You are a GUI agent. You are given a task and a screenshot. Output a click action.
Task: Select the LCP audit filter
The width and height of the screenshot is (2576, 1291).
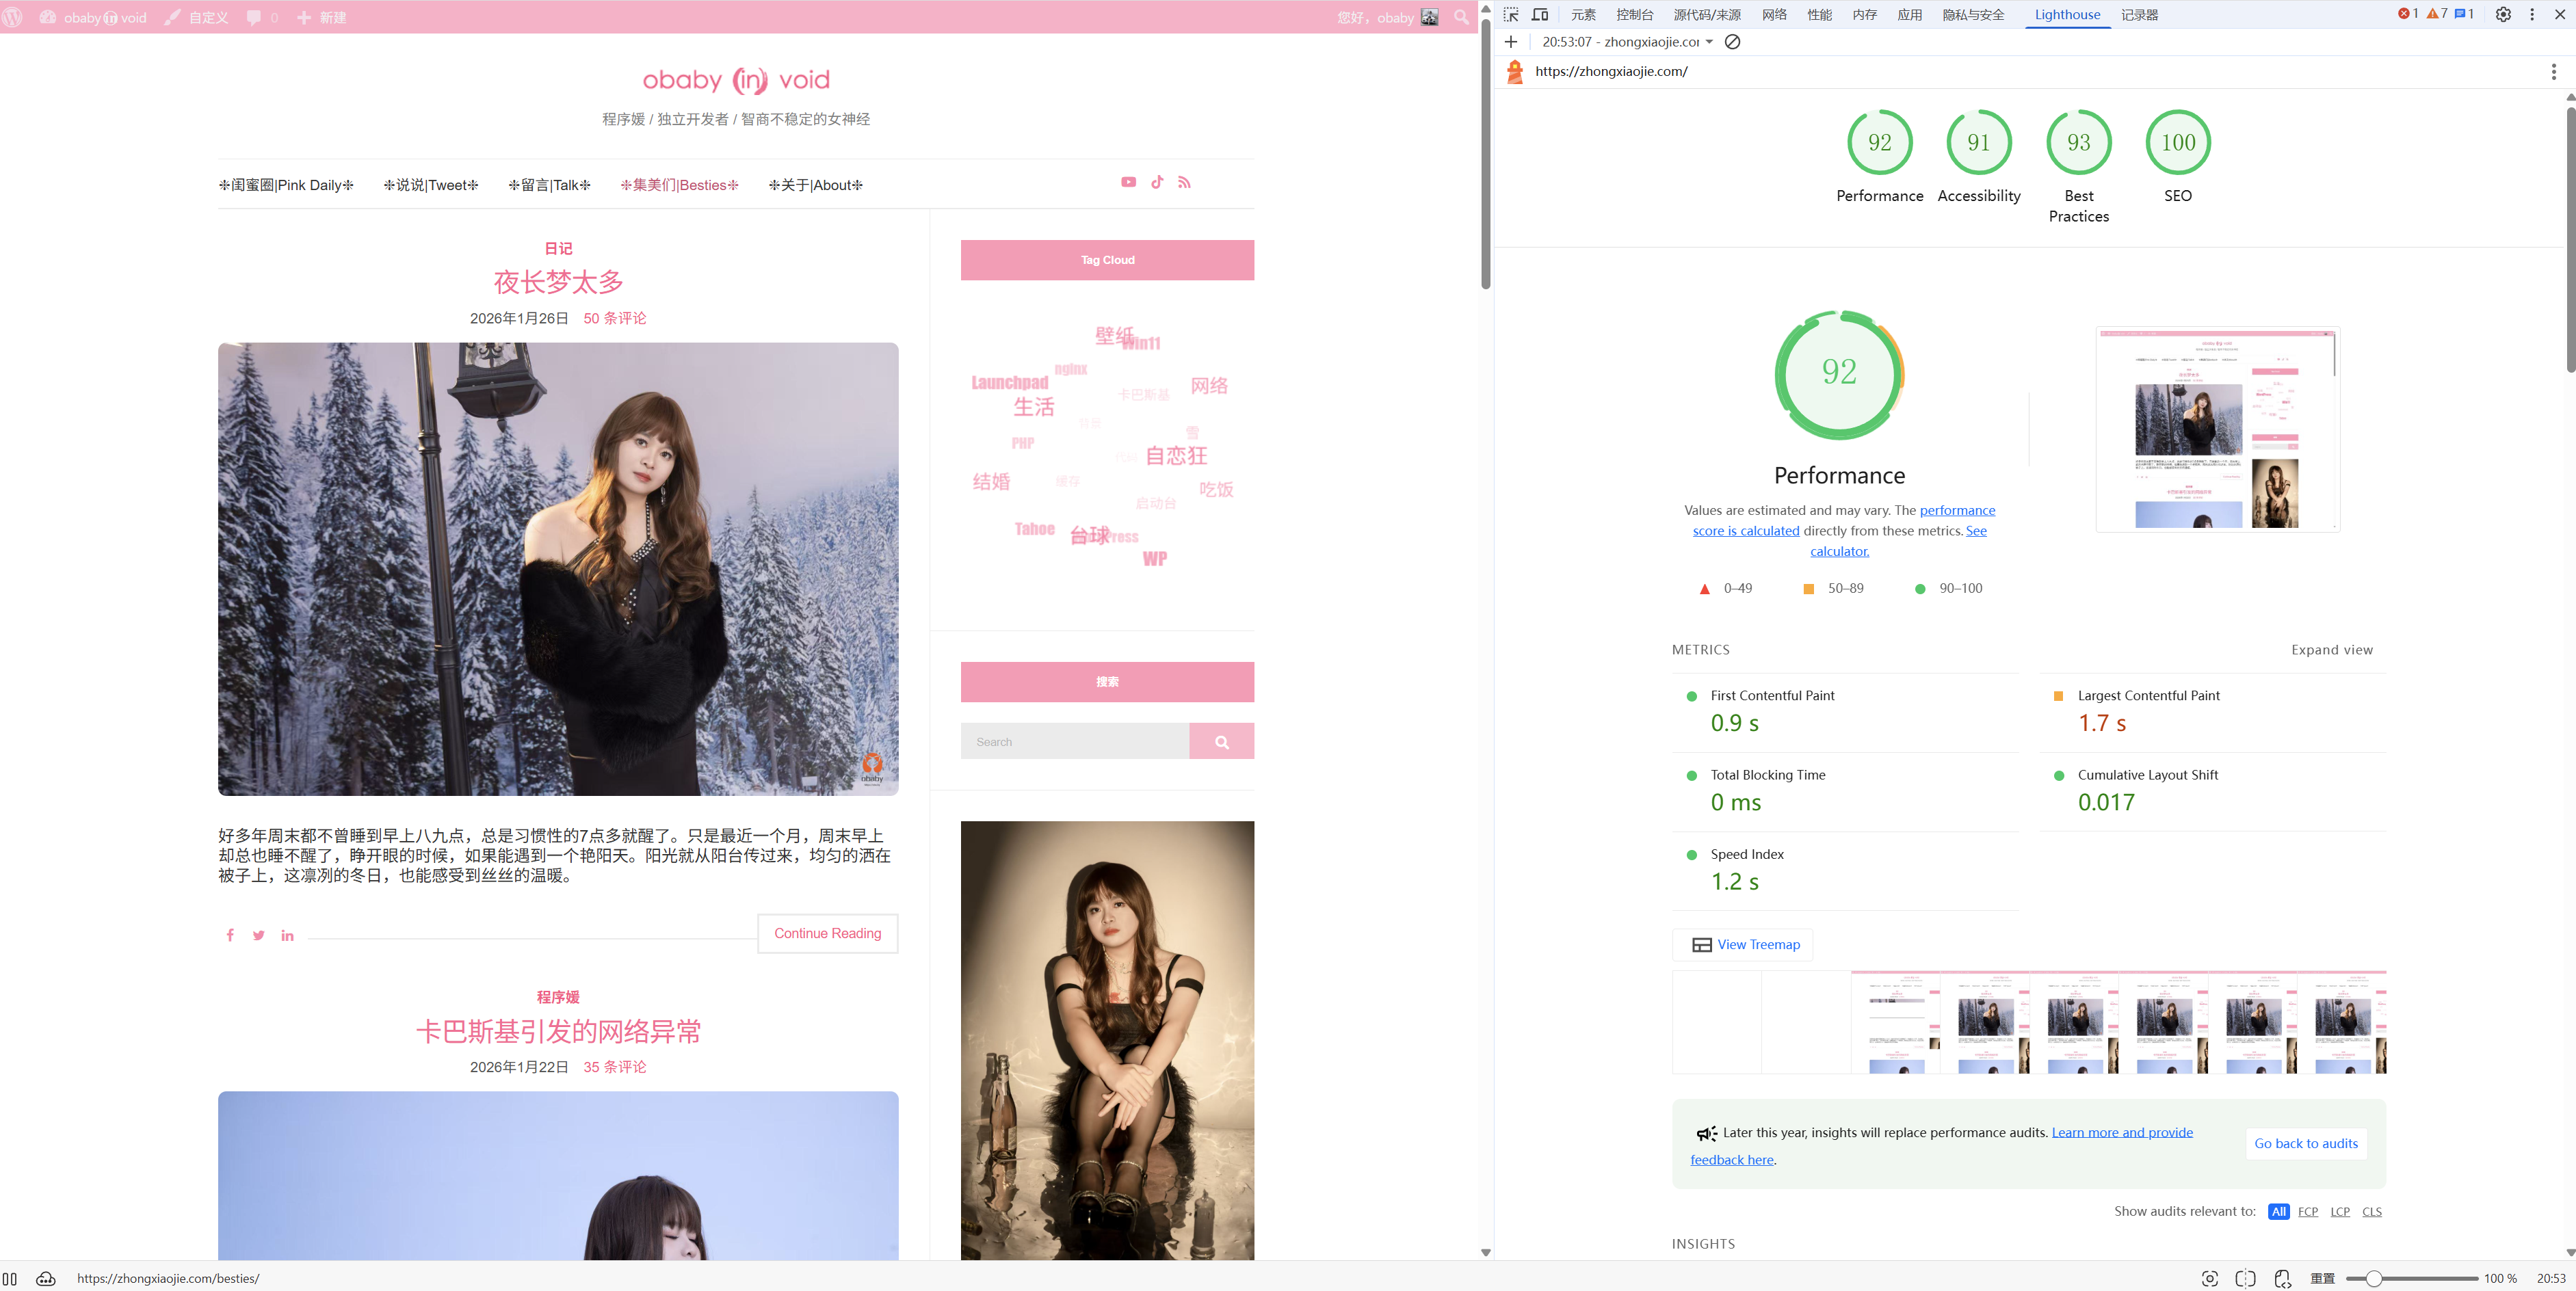coord(2339,1211)
